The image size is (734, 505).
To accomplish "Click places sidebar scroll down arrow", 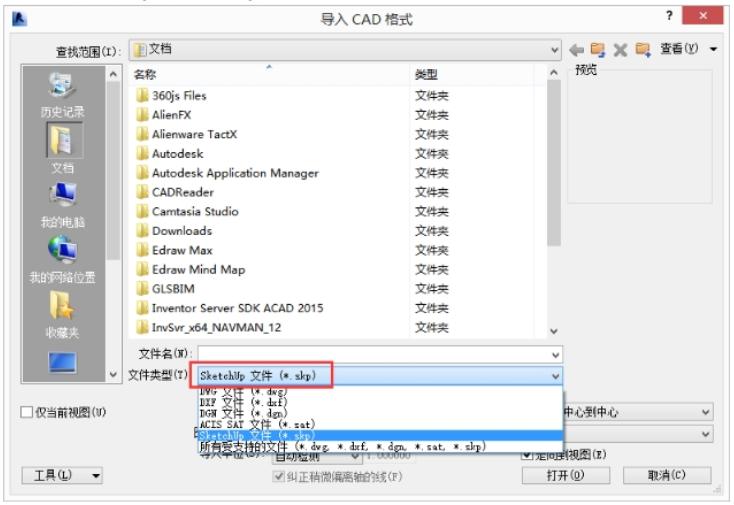I will click(113, 374).
